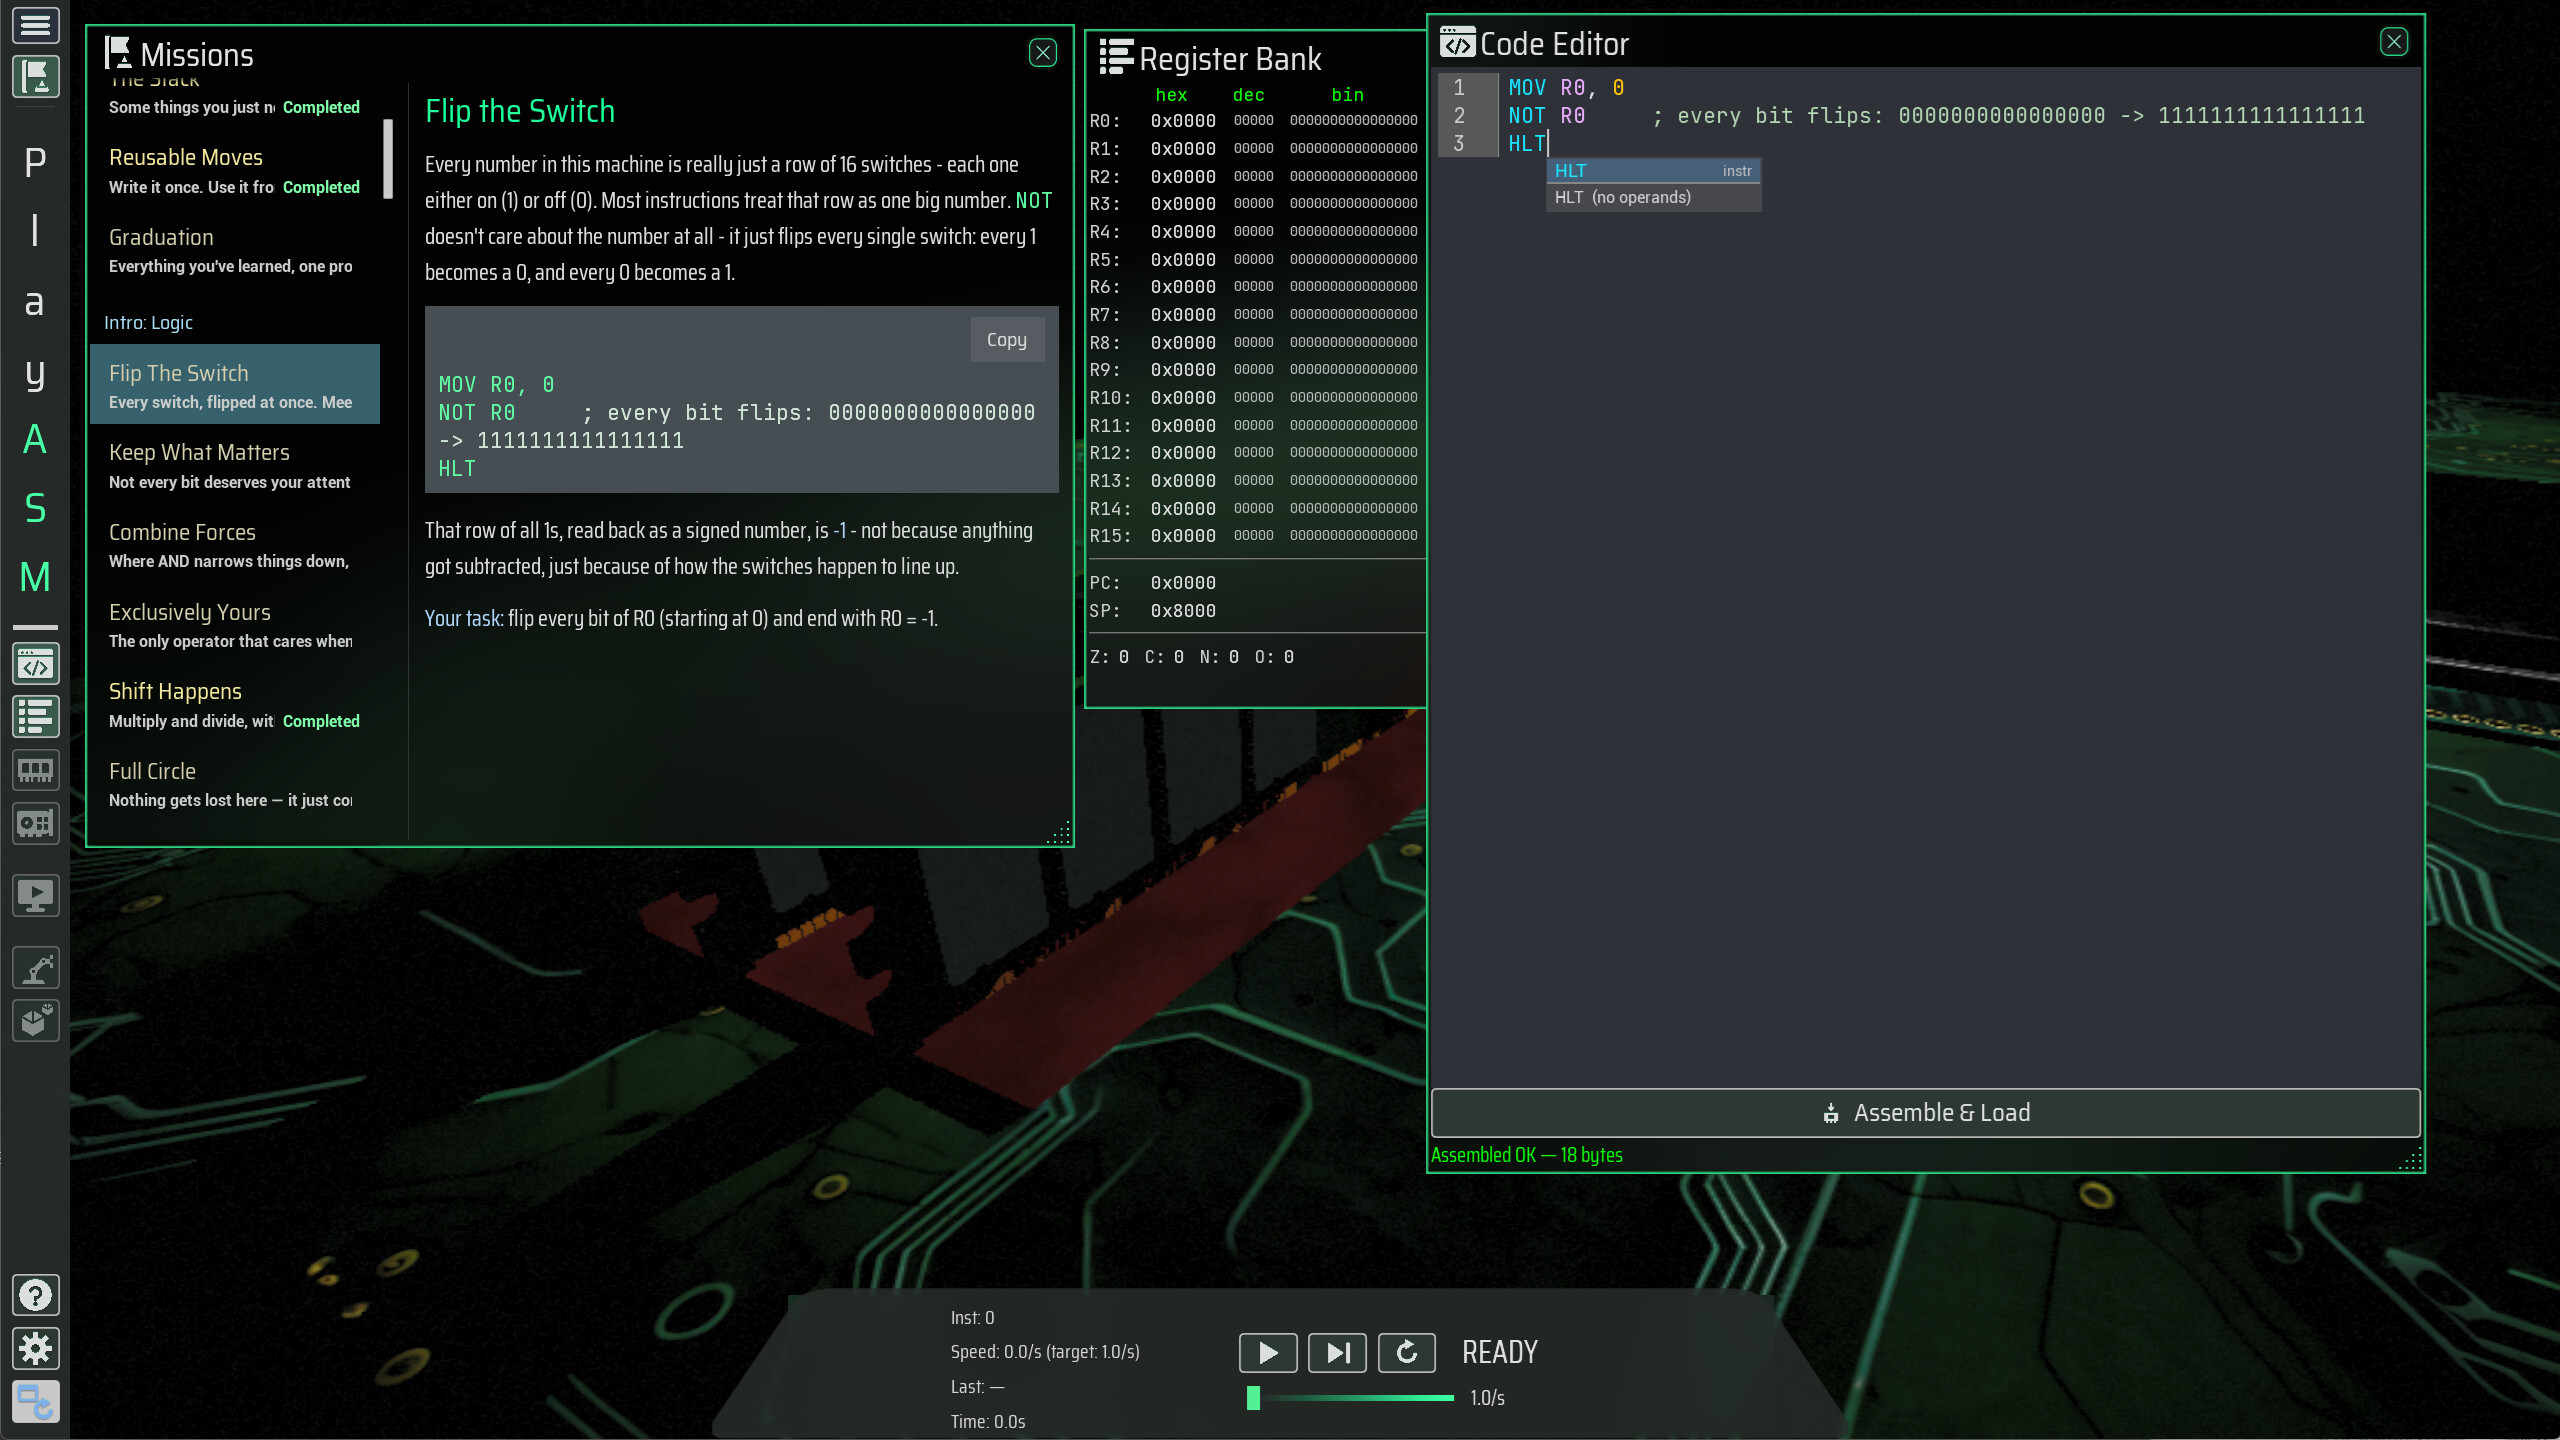The height and width of the screenshot is (1440, 2560).
Task: Click the bottom blue swap windows icon
Action: pos(35,1402)
